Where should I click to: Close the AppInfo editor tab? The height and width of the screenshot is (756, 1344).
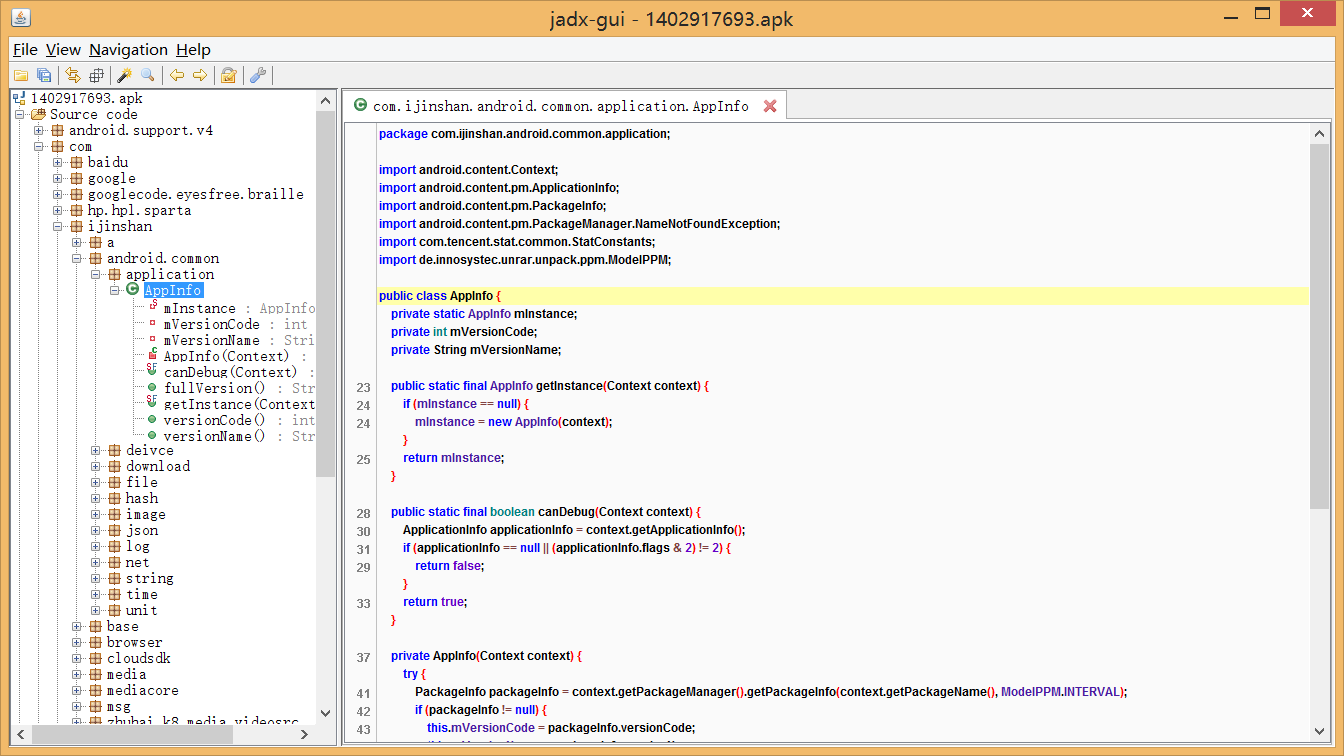pyautogui.click(x=770, y=106)
